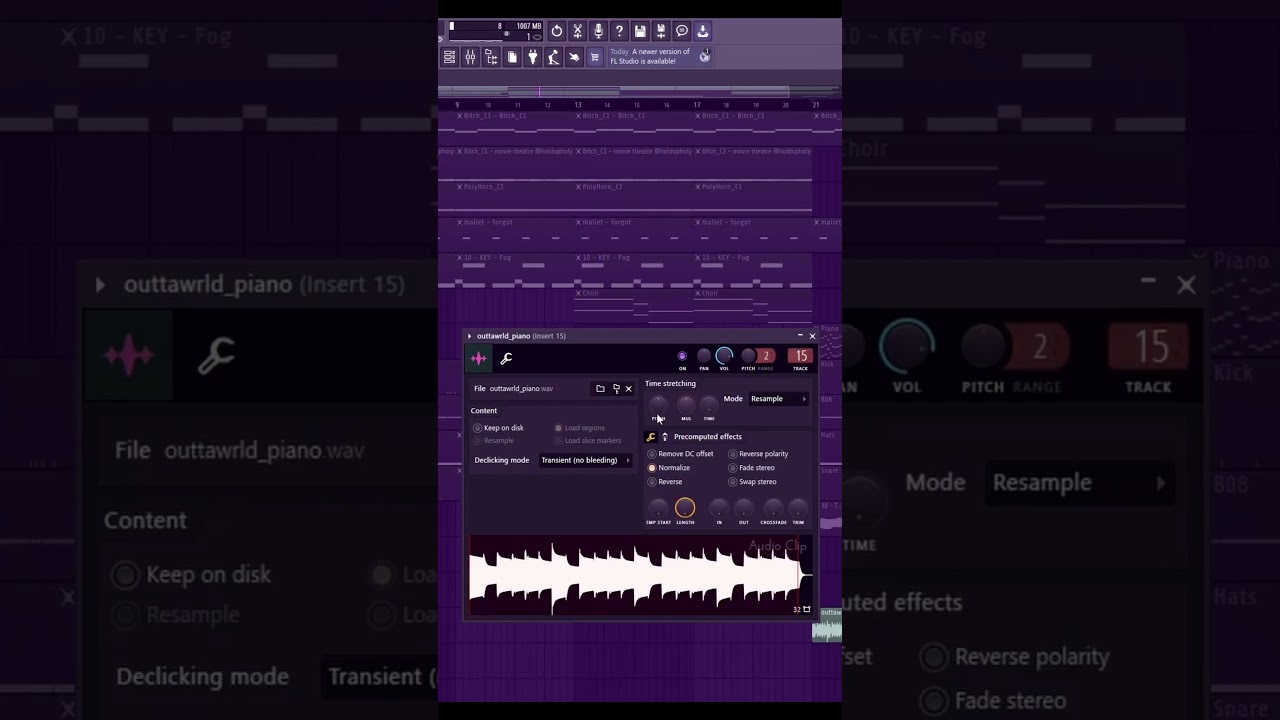
Task: Enable Load regions option
Action: [580, 428]
